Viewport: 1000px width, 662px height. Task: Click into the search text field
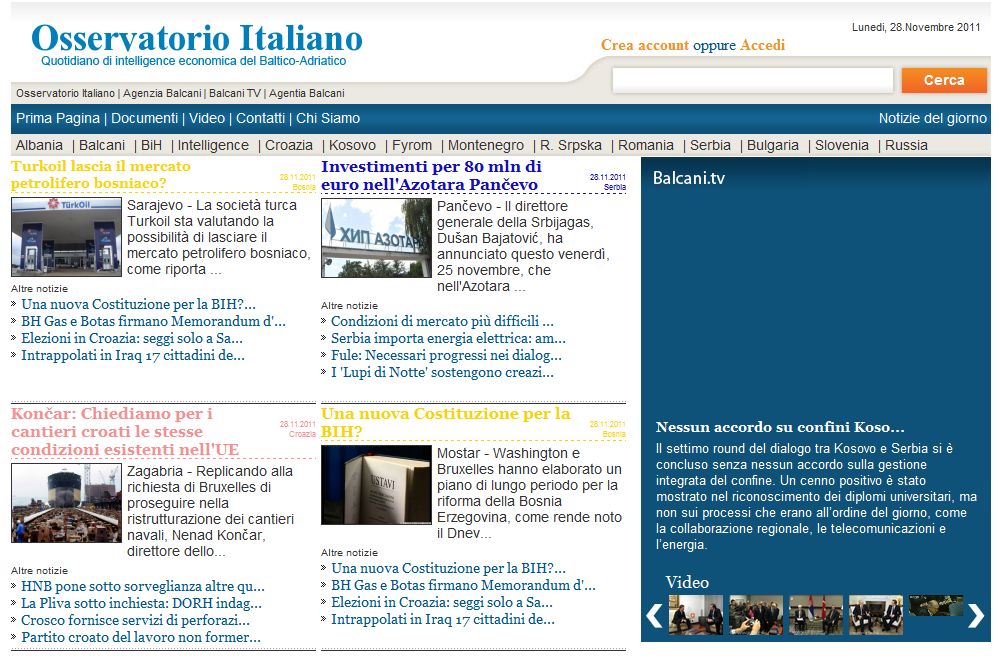(752, 80)
